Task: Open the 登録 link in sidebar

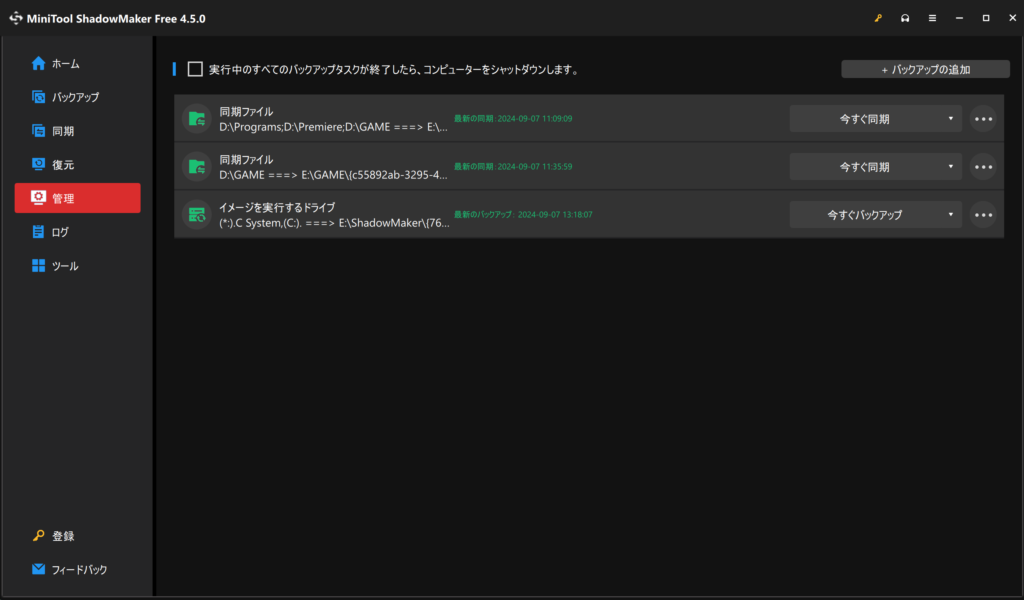Action: coord(63,536)
